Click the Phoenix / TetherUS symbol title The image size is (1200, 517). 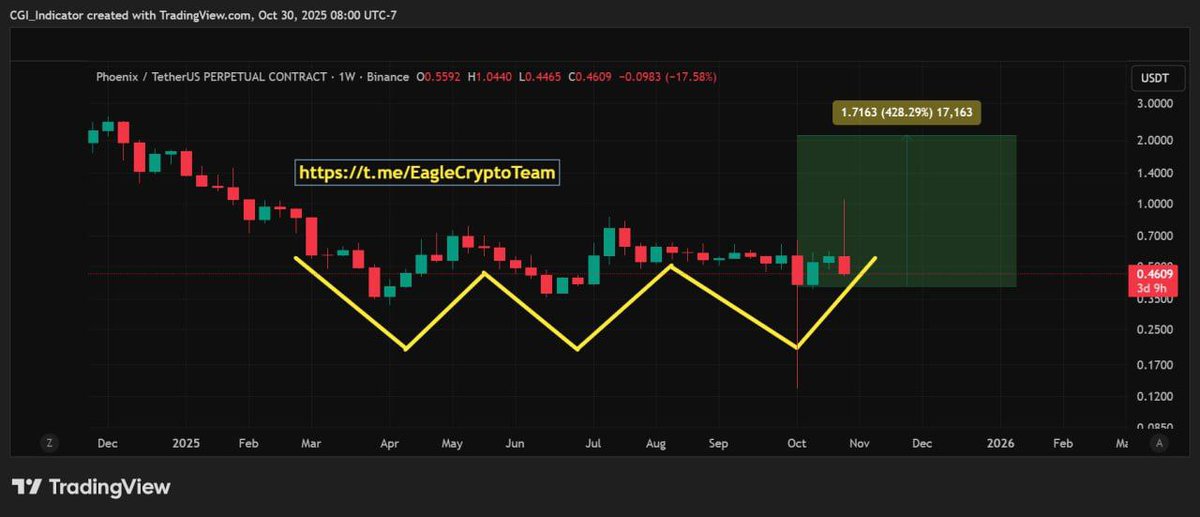click(x=213, y=77)
